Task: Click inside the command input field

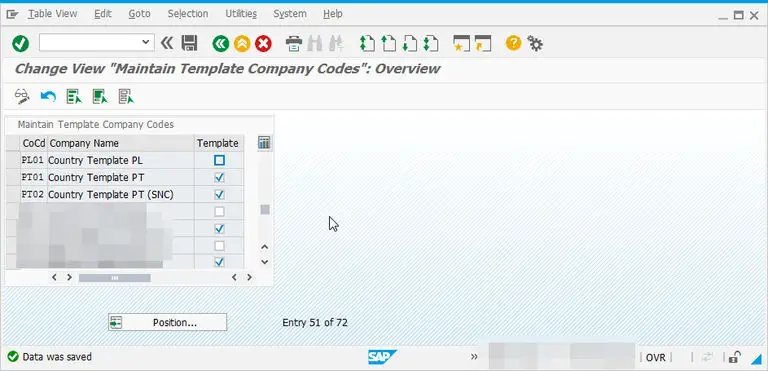Action: tap(91, 43)
